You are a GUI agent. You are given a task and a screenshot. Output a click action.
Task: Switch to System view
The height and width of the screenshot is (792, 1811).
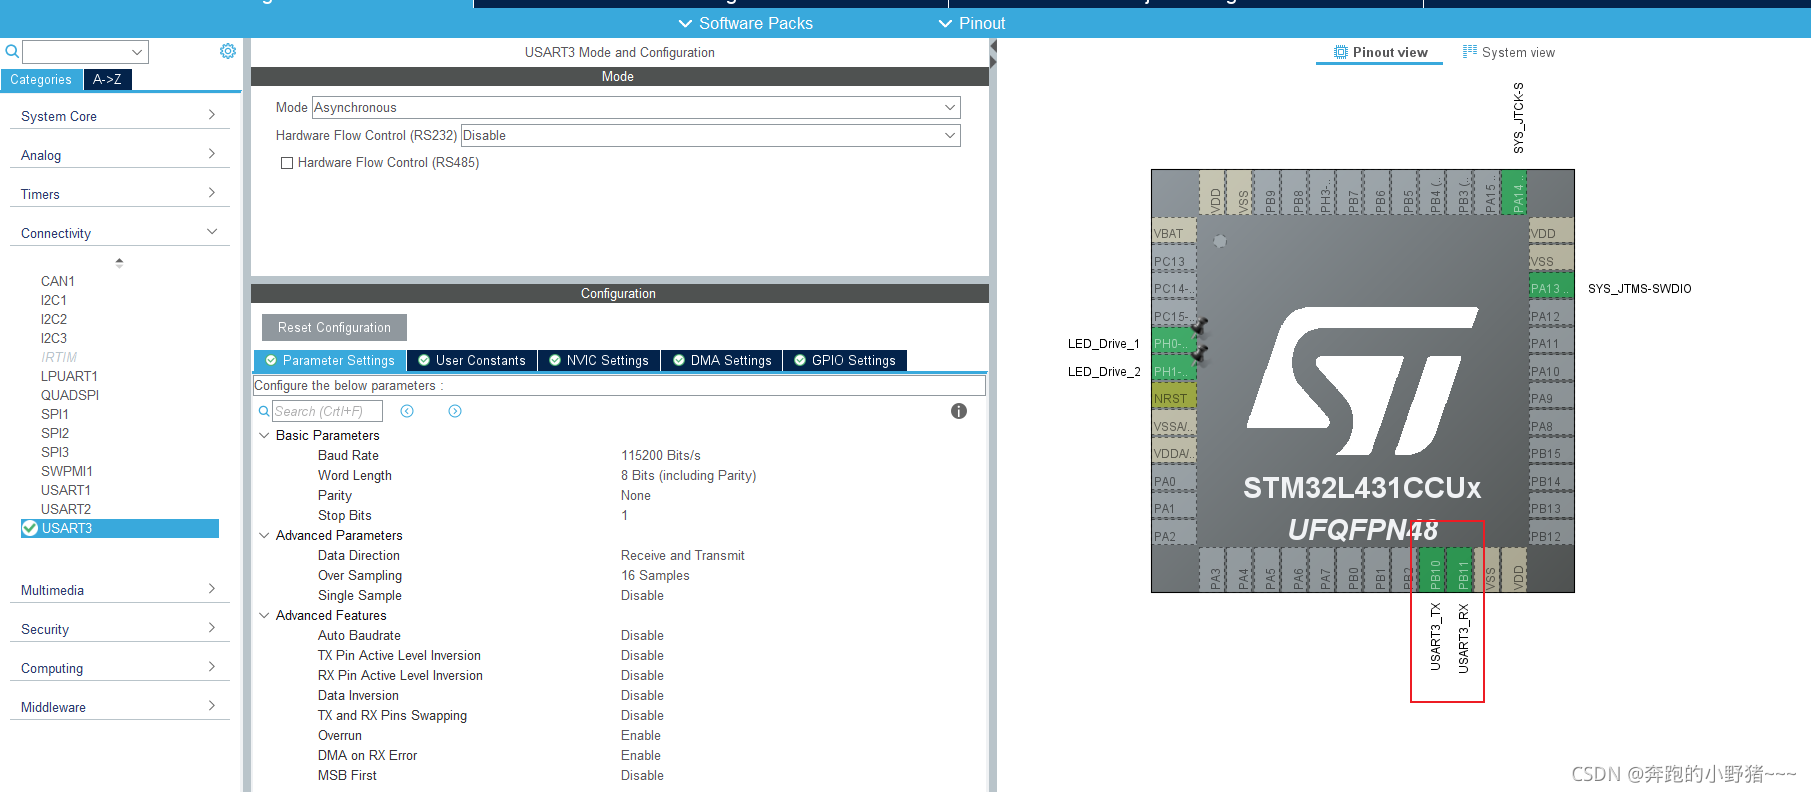point(1509,52)
